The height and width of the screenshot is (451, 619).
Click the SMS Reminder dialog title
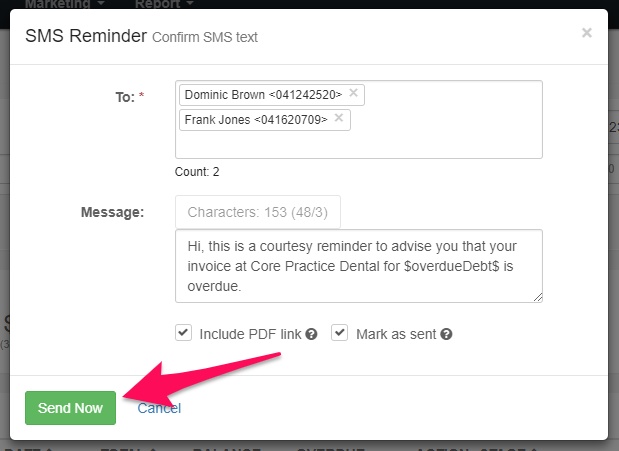point(86,36)
